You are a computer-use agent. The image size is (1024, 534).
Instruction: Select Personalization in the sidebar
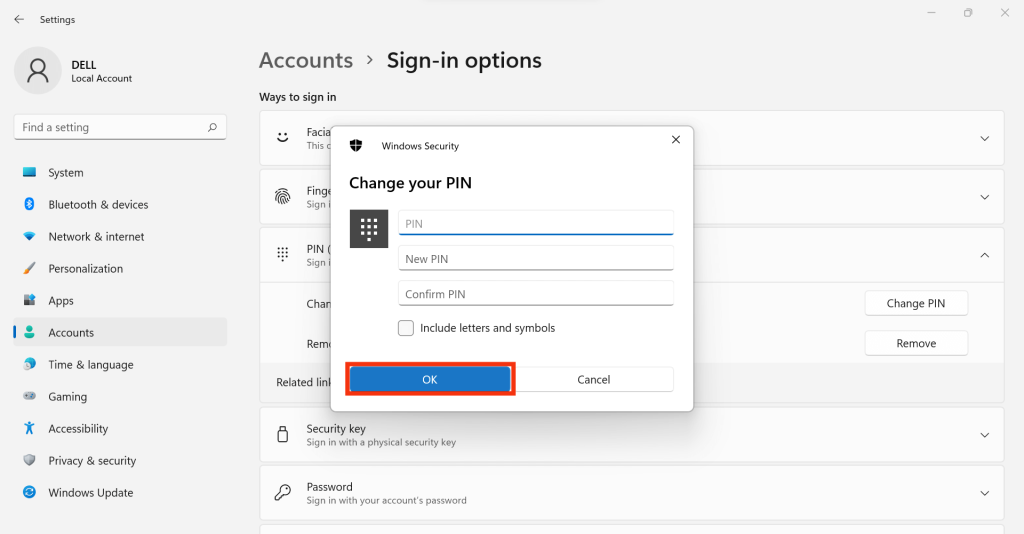point(120,268)
